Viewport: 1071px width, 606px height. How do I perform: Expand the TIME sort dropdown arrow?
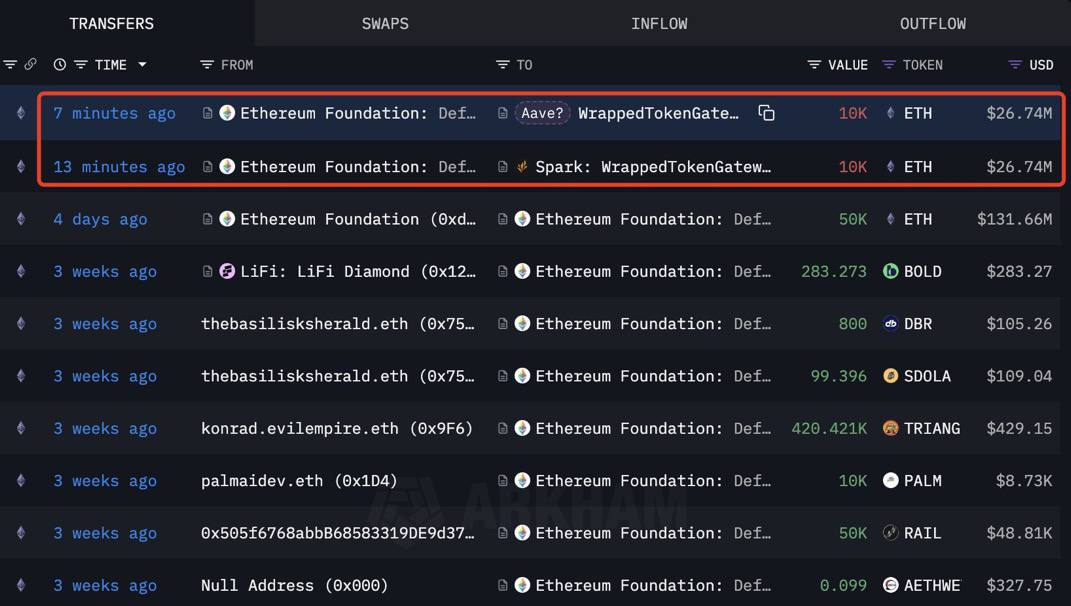[x=142, y=65]
